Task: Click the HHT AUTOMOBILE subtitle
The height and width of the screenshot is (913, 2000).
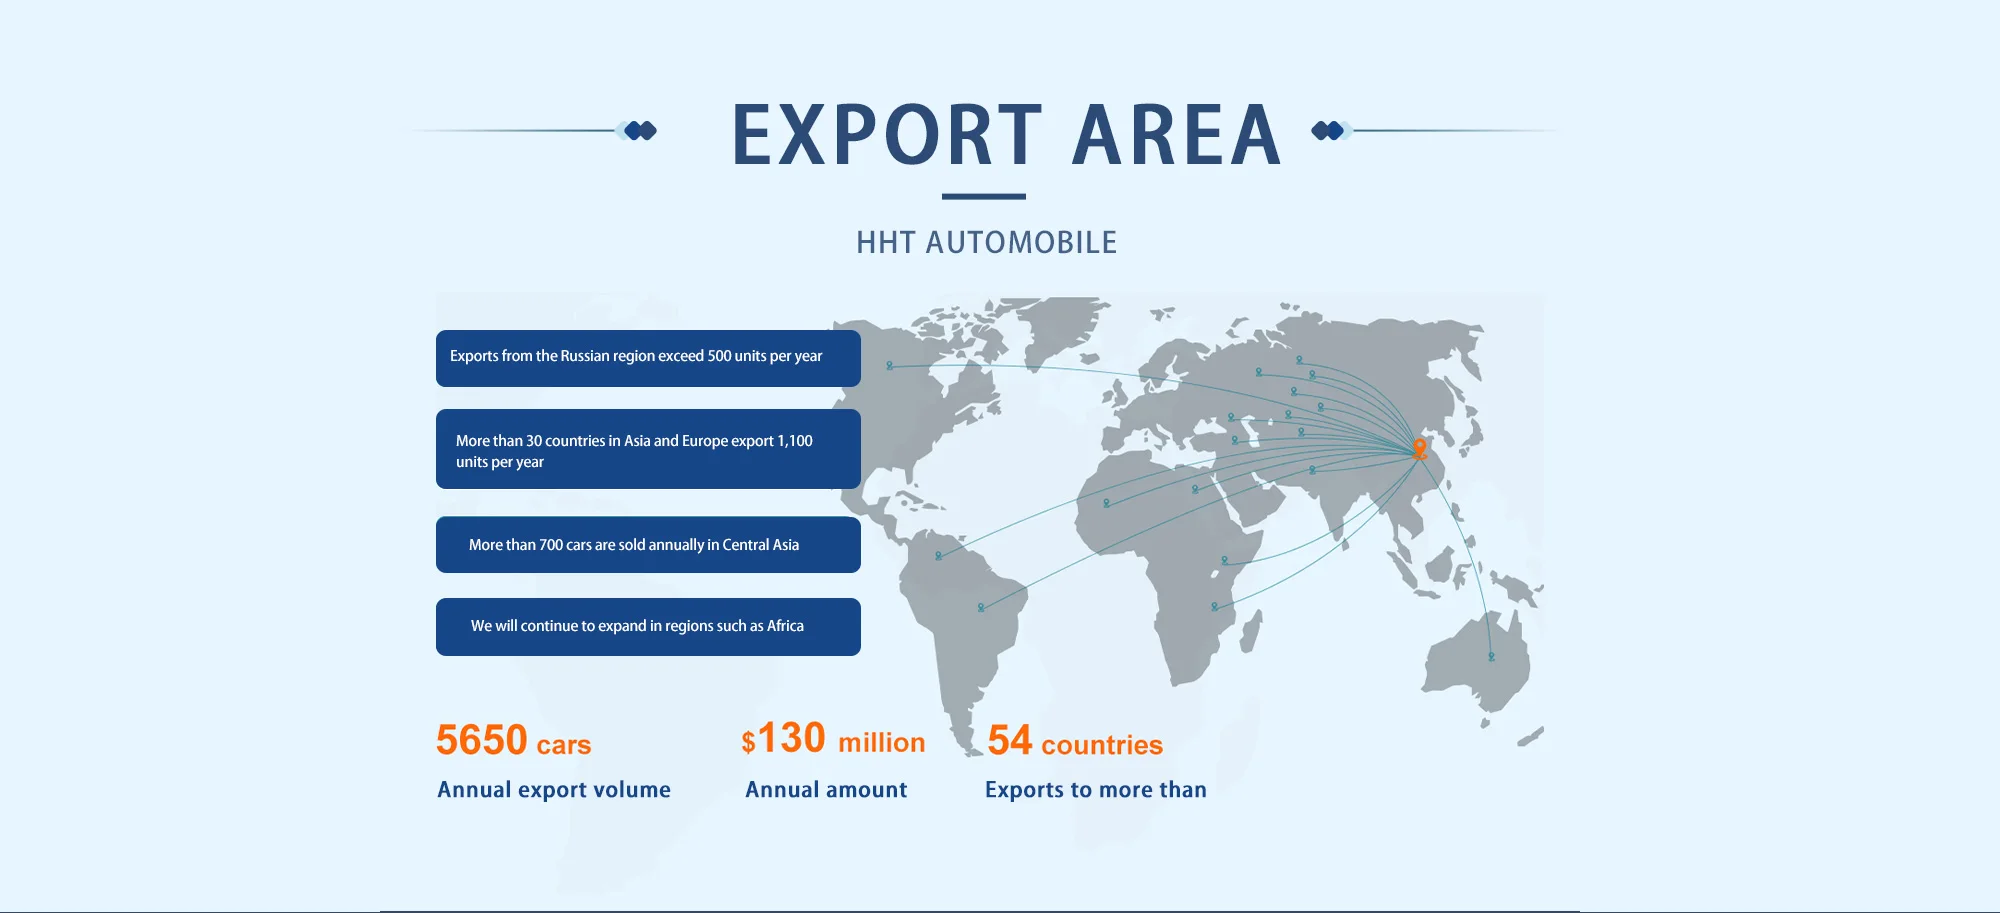Action: pos(986,243)
